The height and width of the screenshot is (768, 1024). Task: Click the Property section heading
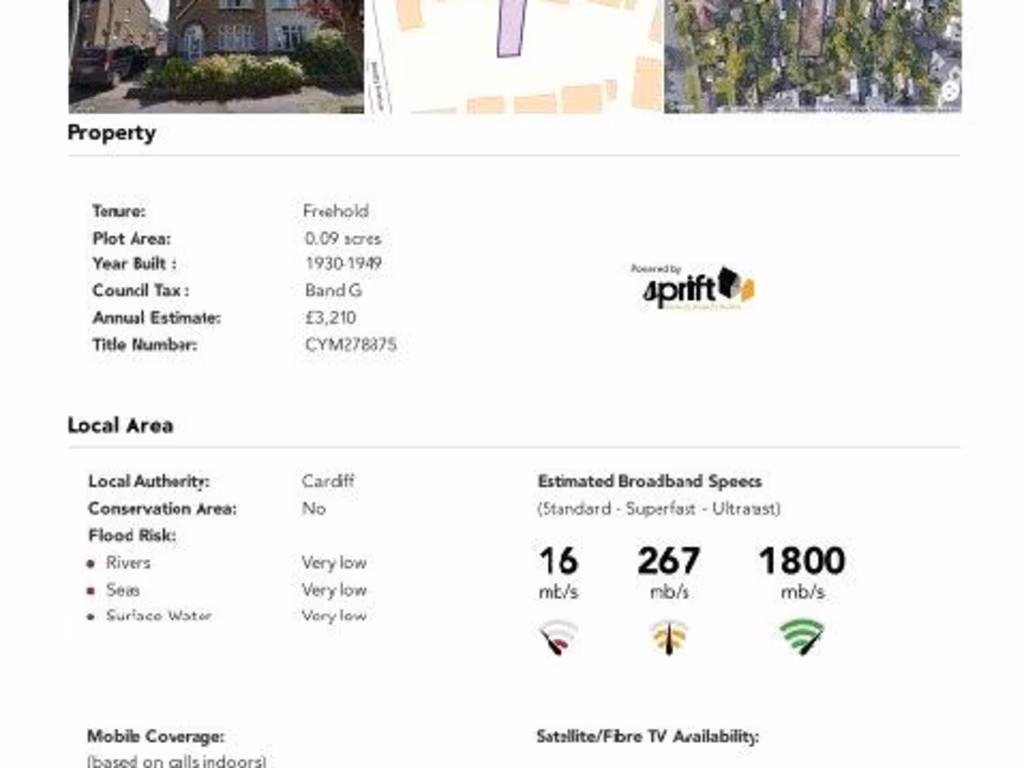tap(111, 133)
